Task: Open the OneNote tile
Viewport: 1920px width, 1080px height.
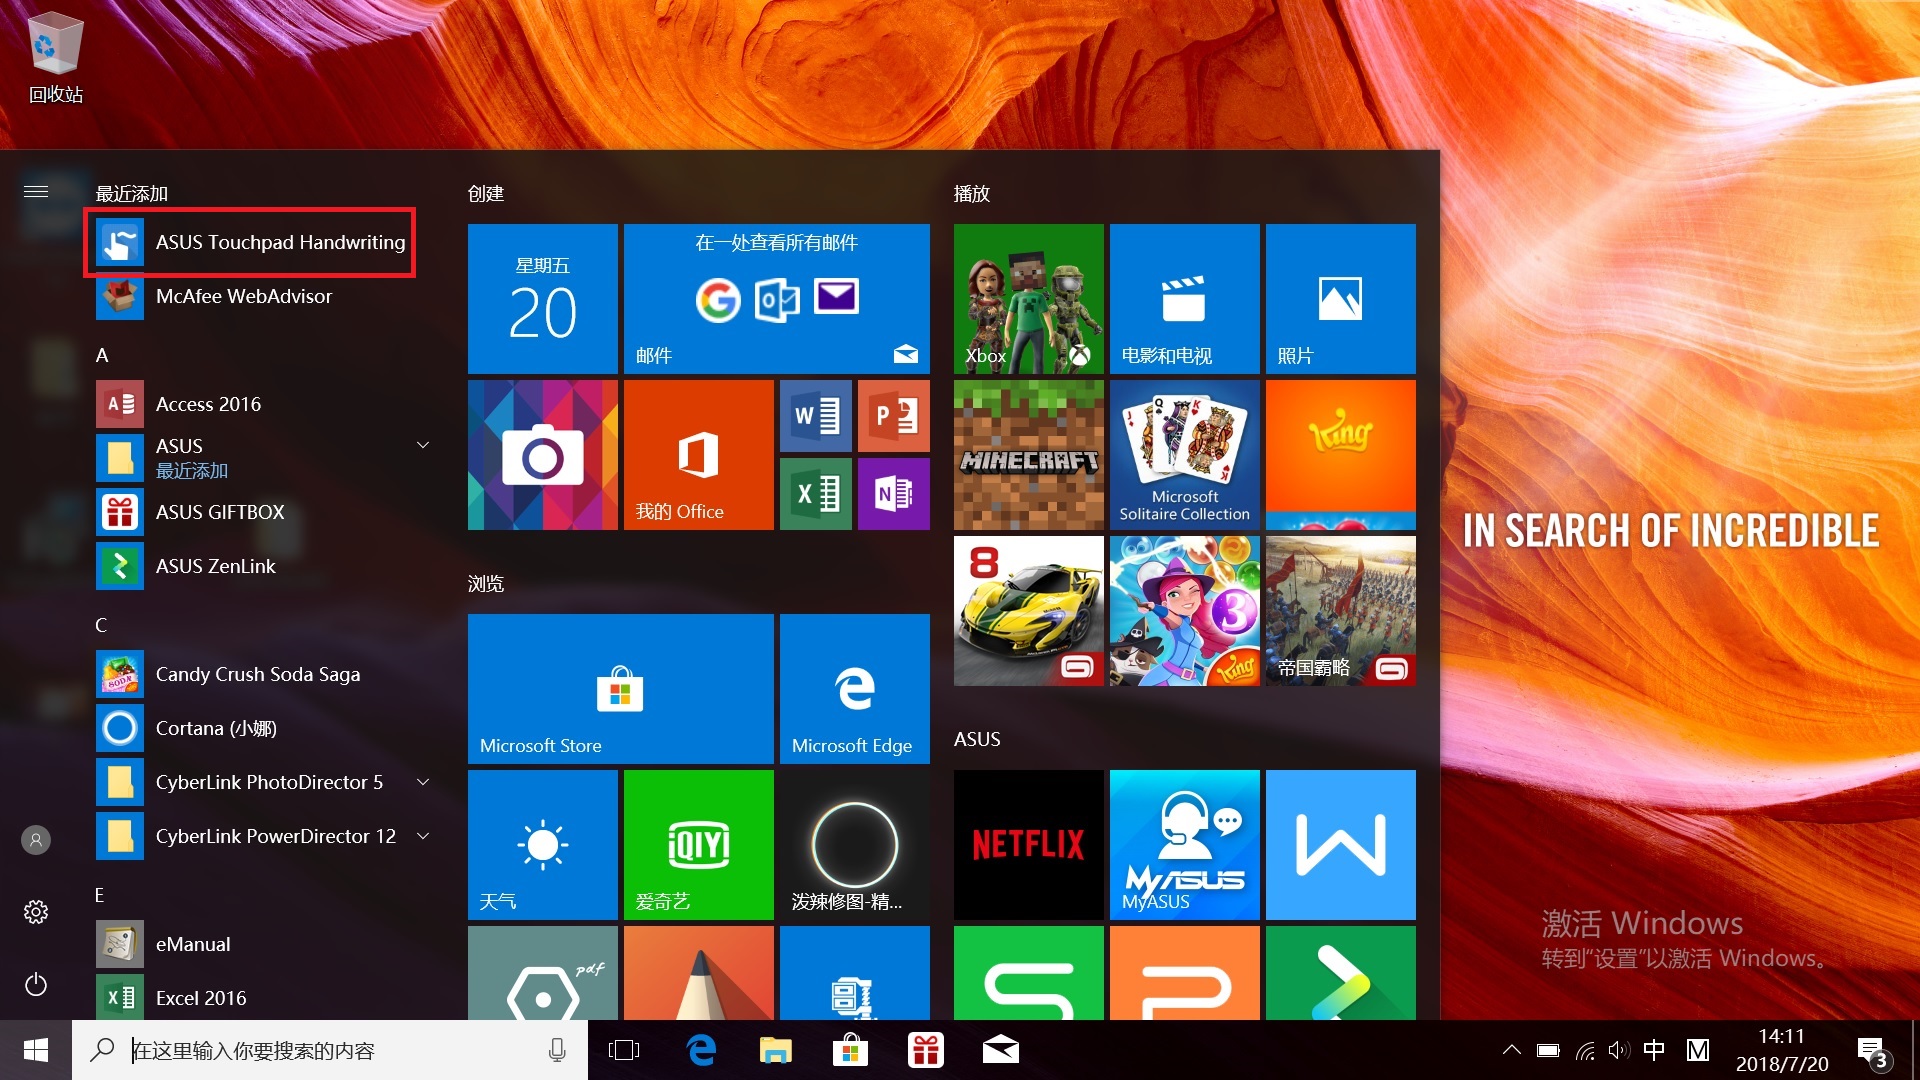Action: pos(894,494)
